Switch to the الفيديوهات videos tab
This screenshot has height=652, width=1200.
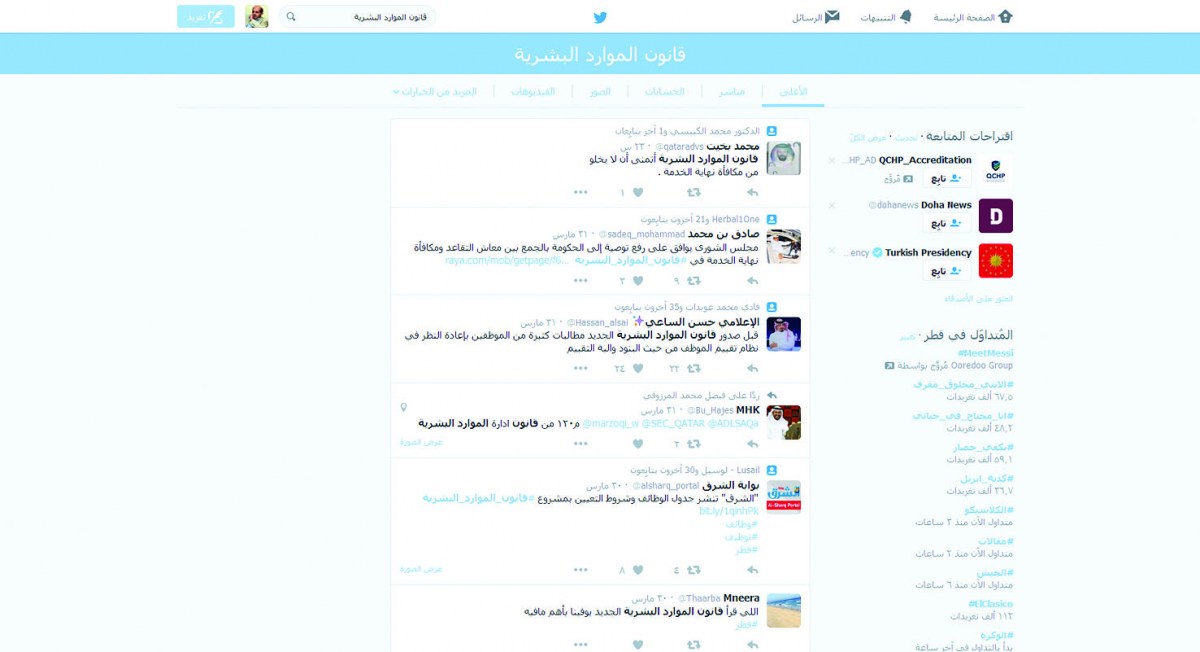click(x=533, y=91)
